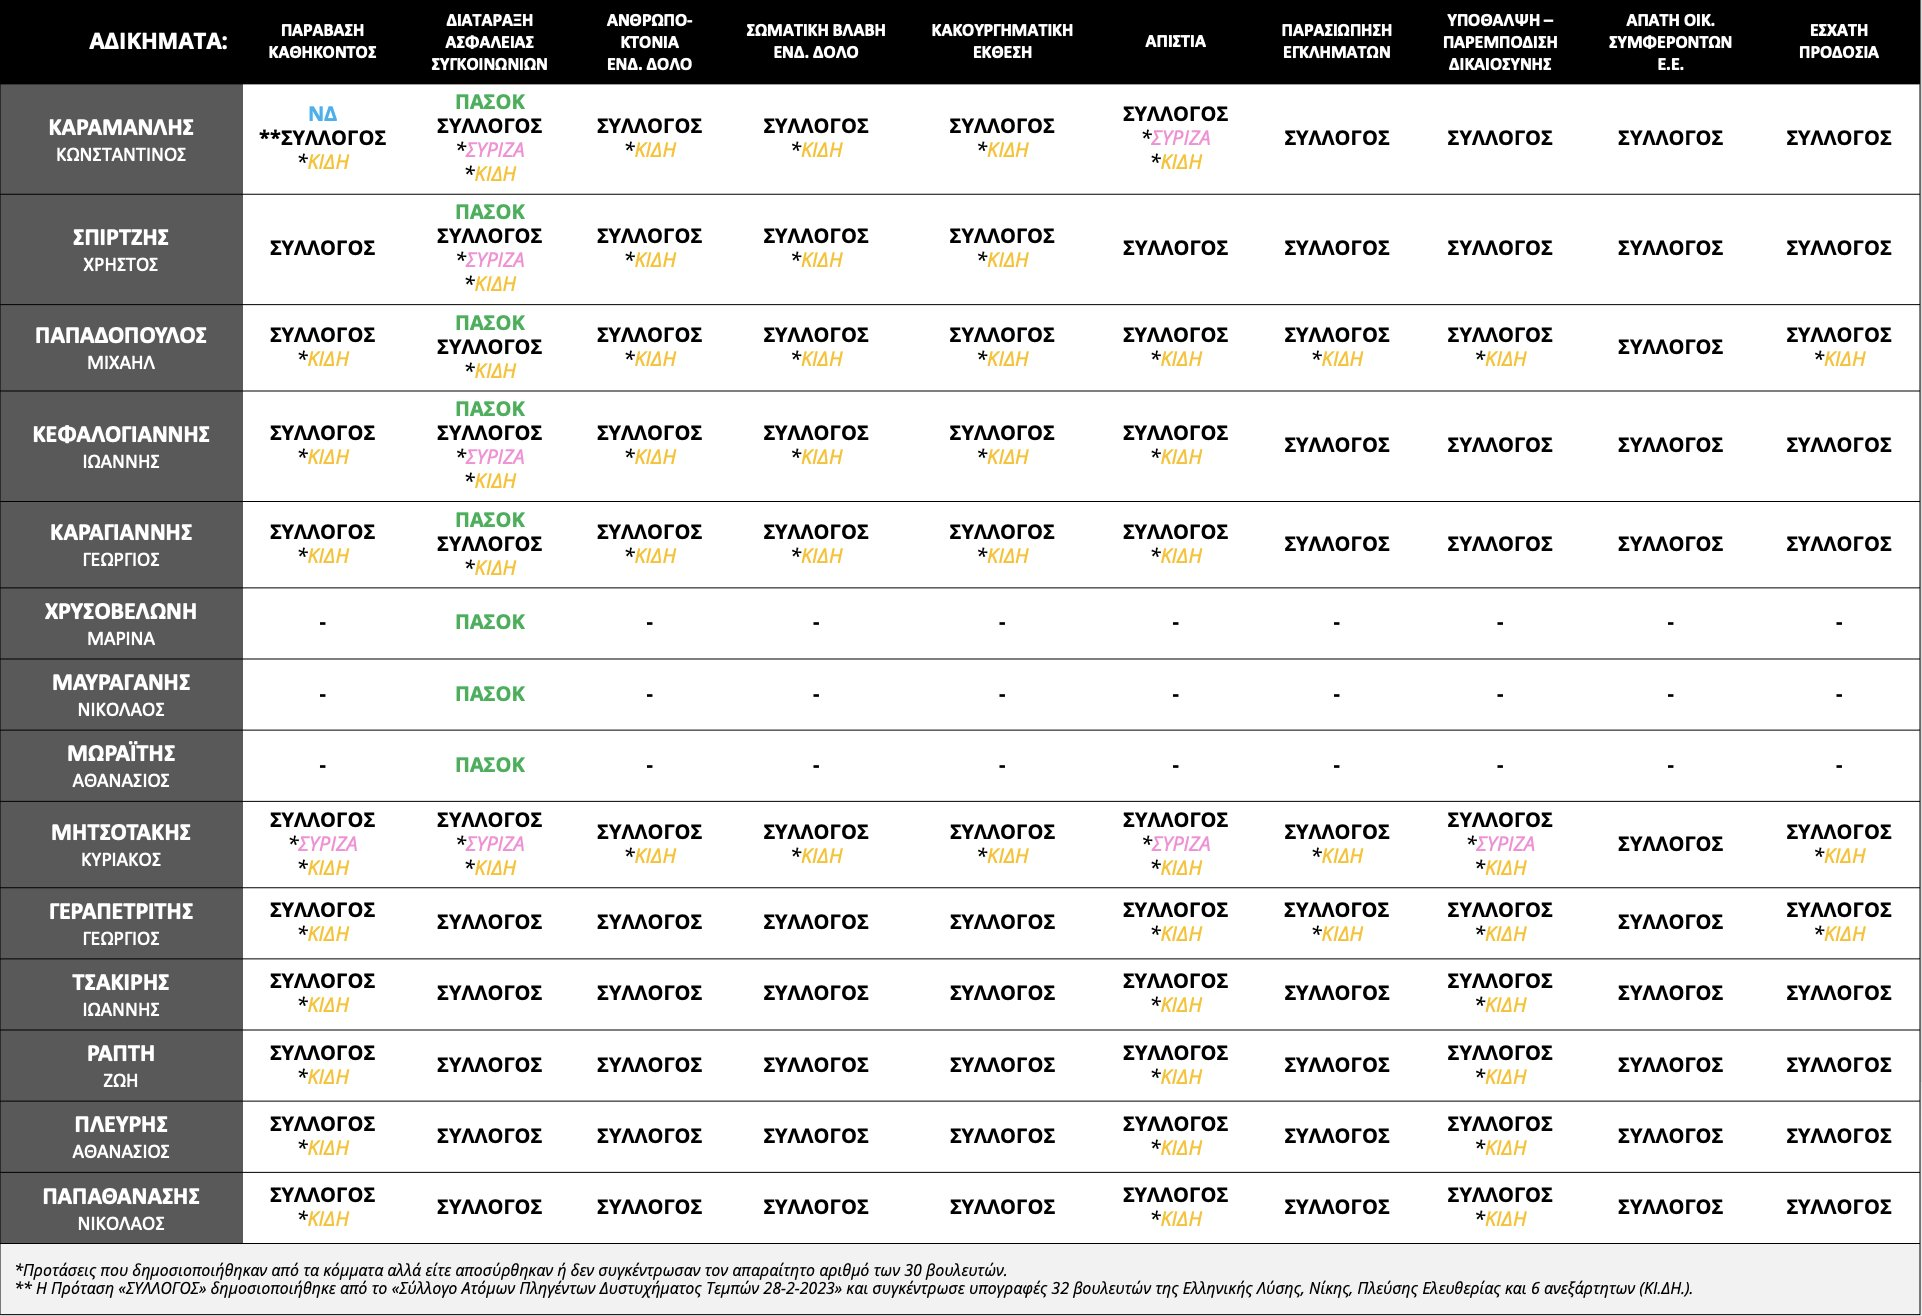Click the footnote starting with ** Η Πρόταση «ΣΥΛΛΟΓΟΣ»
The height and width of the screenshot is (1316, 1922).
tap(853, 1288)
